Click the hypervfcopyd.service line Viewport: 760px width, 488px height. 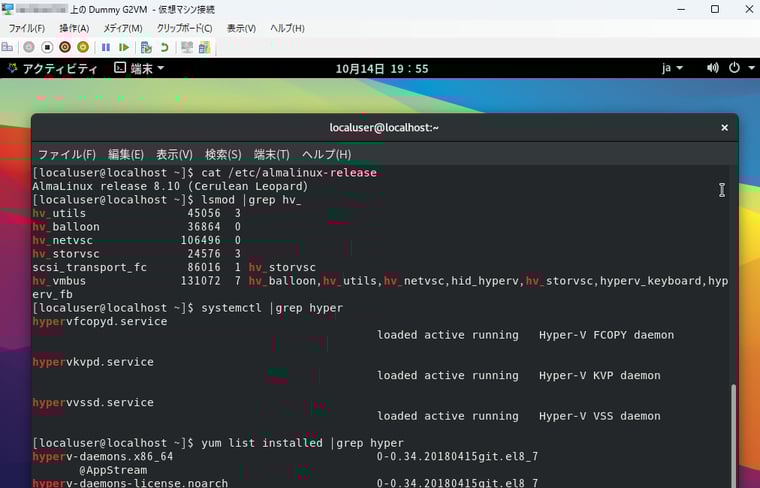click(x=100, y=321)
